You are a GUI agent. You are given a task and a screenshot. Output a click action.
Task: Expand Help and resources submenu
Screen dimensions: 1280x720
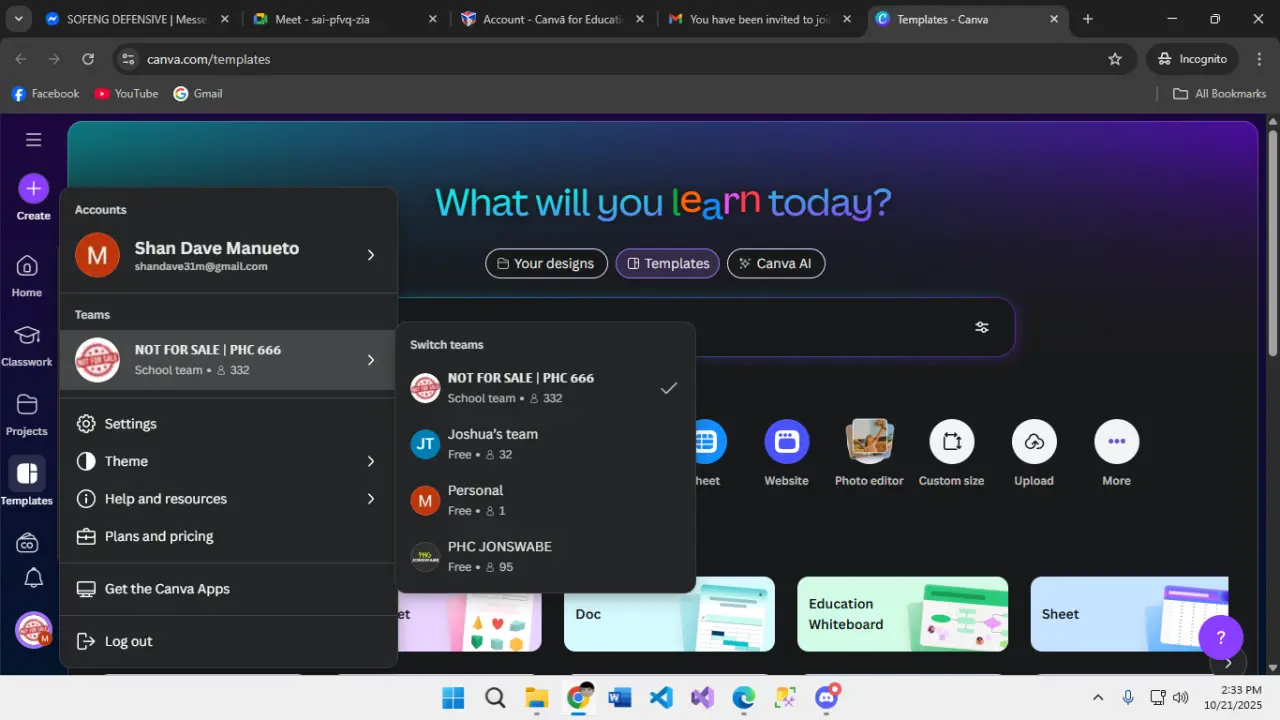[x=228, y=499]
